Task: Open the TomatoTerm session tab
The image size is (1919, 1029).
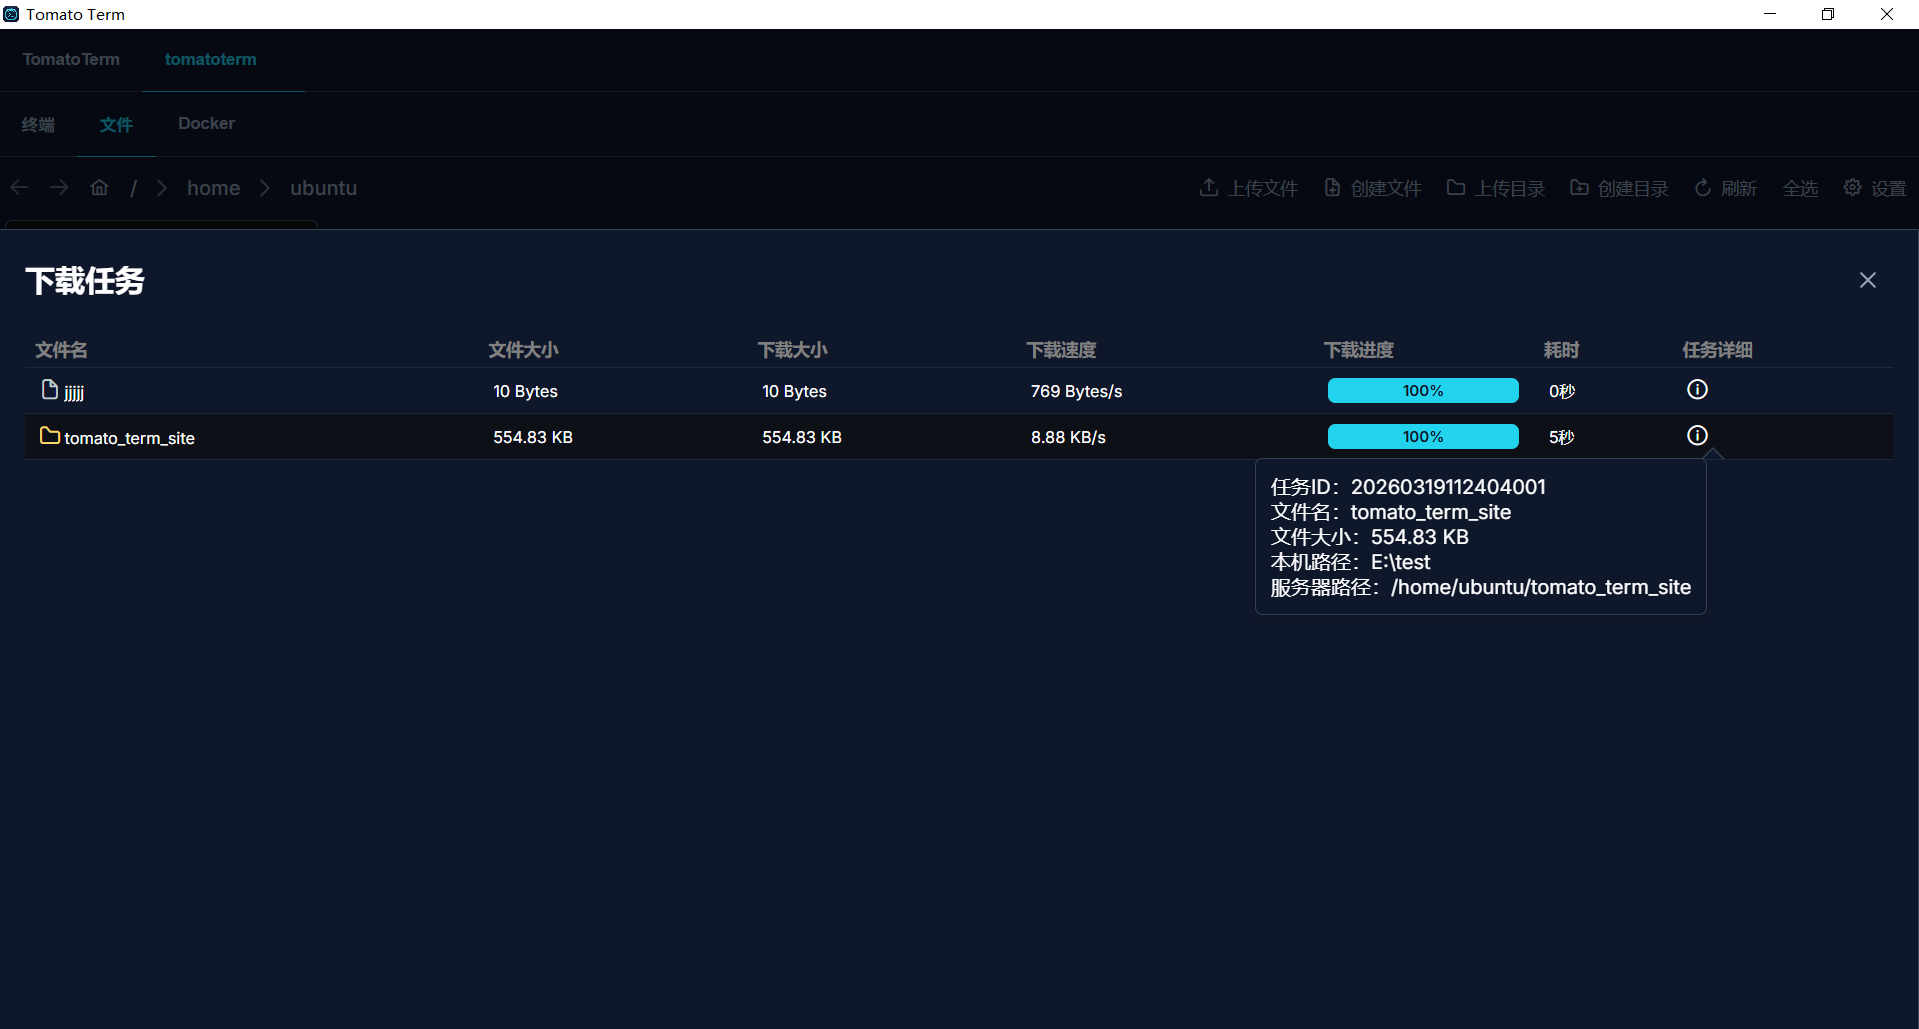Action: tap(71, 60)
